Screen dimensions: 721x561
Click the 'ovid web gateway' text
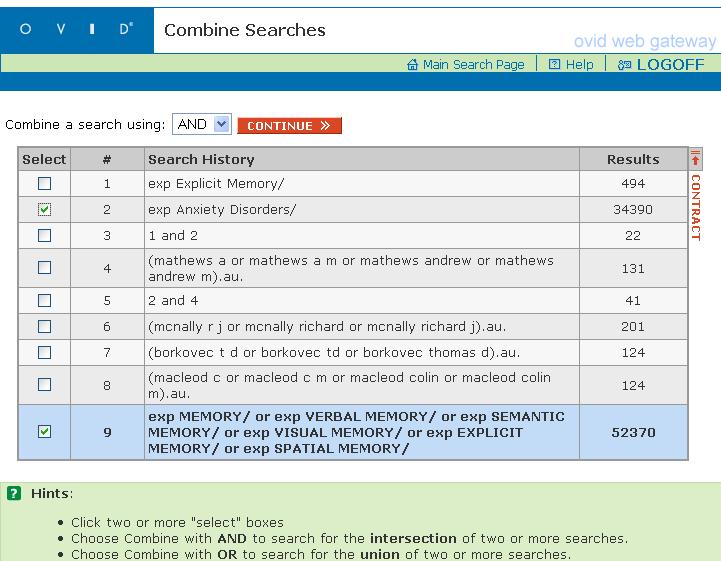click(x=645, y=41)
